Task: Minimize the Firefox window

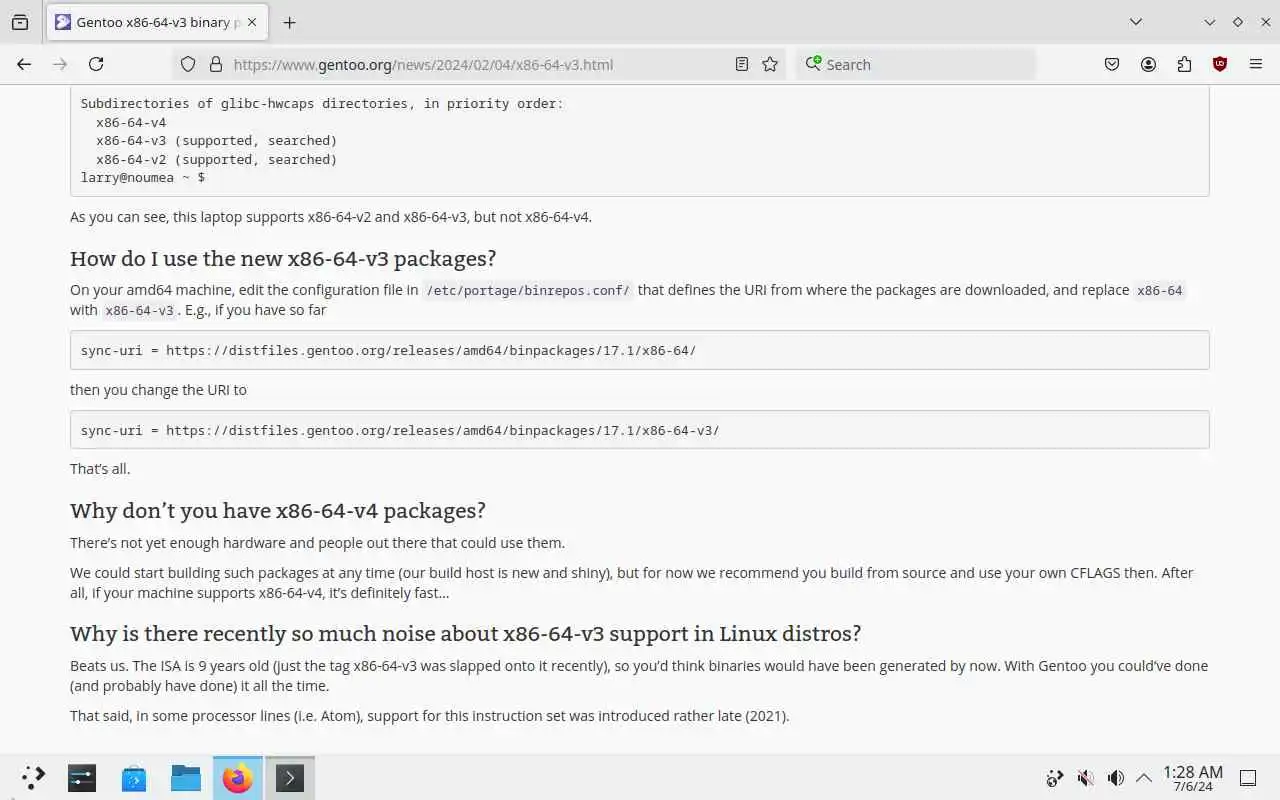Action: pos(1210,22)
